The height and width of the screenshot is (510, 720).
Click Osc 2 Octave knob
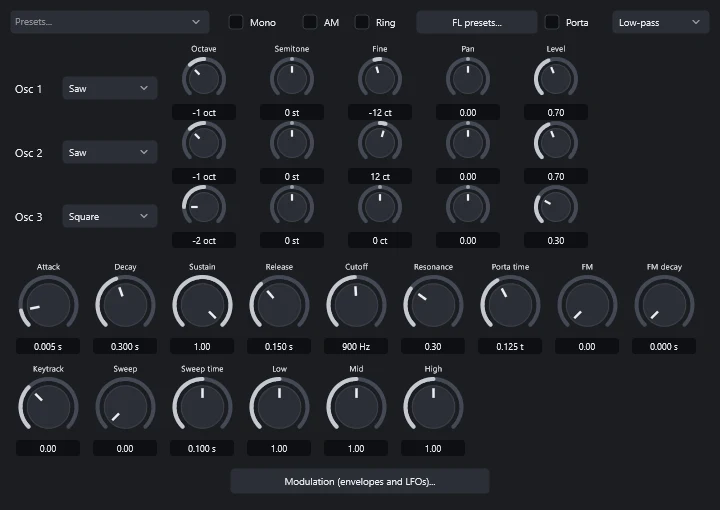204,143
